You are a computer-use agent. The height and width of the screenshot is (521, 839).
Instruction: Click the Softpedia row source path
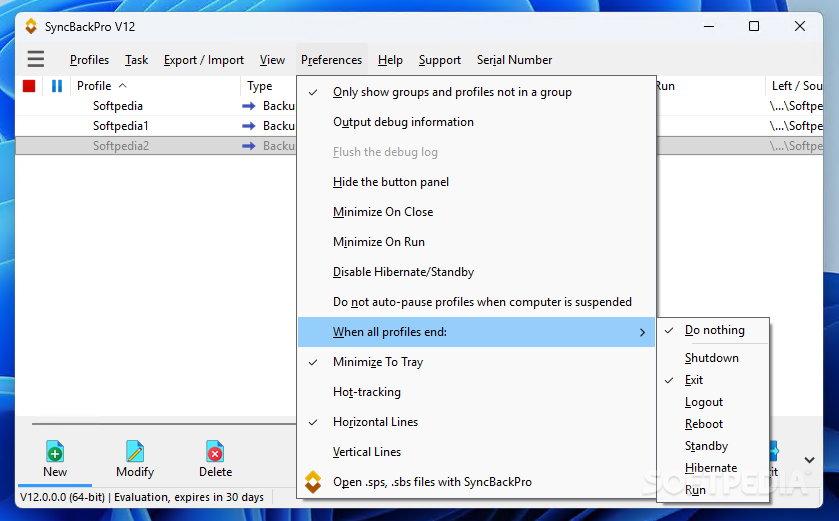point(796,106)
